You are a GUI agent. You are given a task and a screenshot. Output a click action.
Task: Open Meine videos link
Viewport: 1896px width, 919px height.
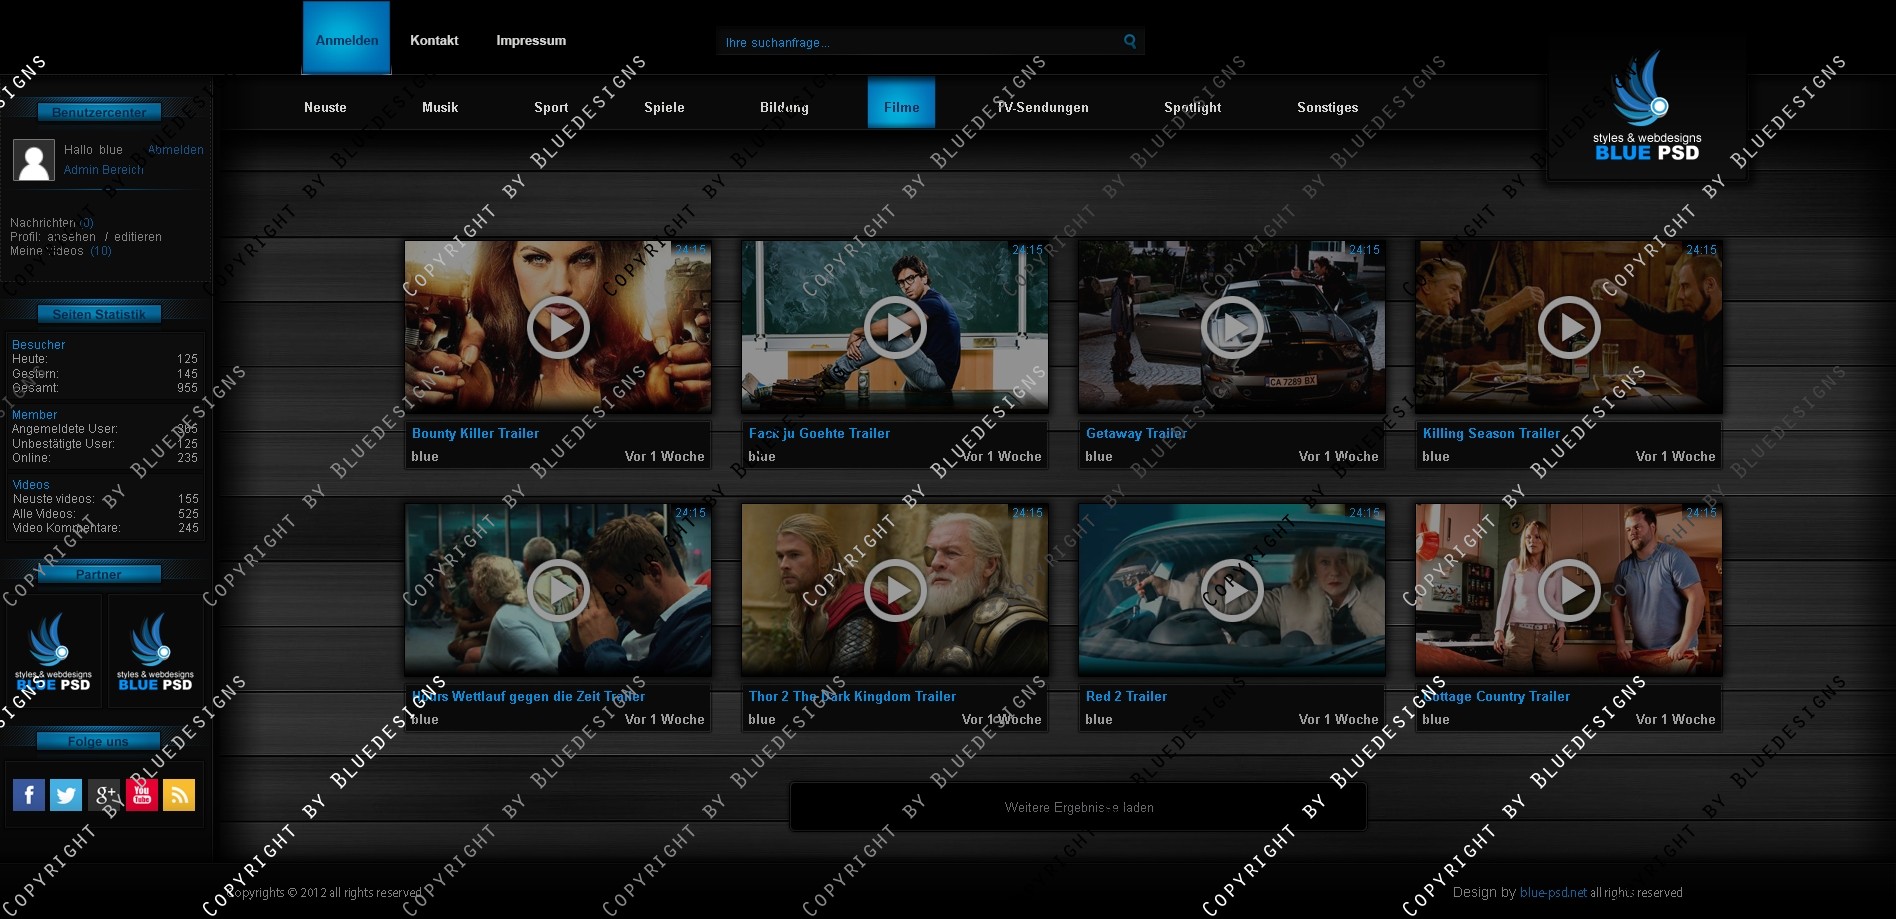click(61, 251)
